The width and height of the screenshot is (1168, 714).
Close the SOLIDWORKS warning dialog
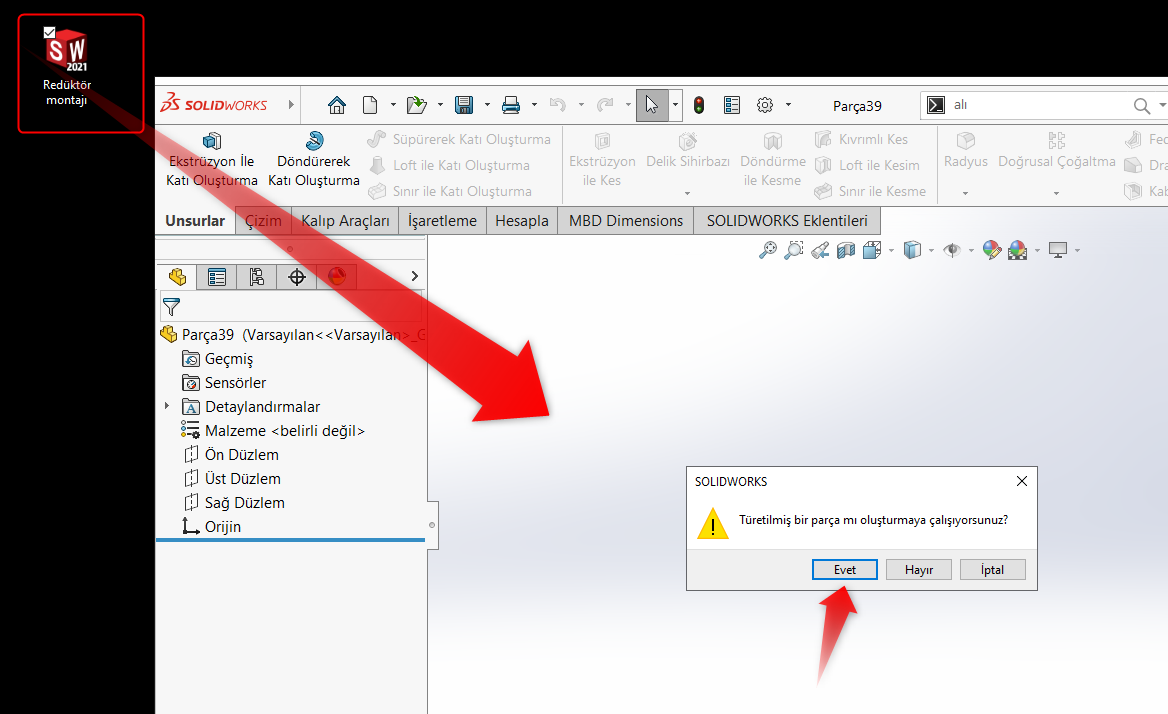pos(1022,481)
